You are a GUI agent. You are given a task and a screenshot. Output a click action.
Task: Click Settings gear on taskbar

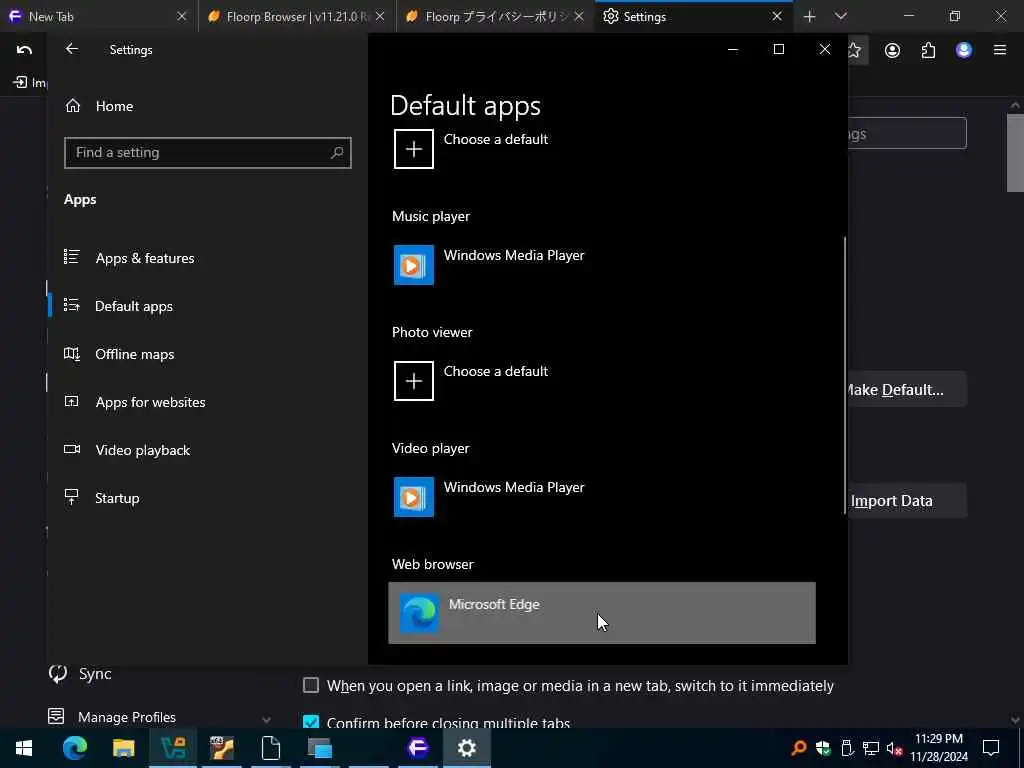[466, 748]
